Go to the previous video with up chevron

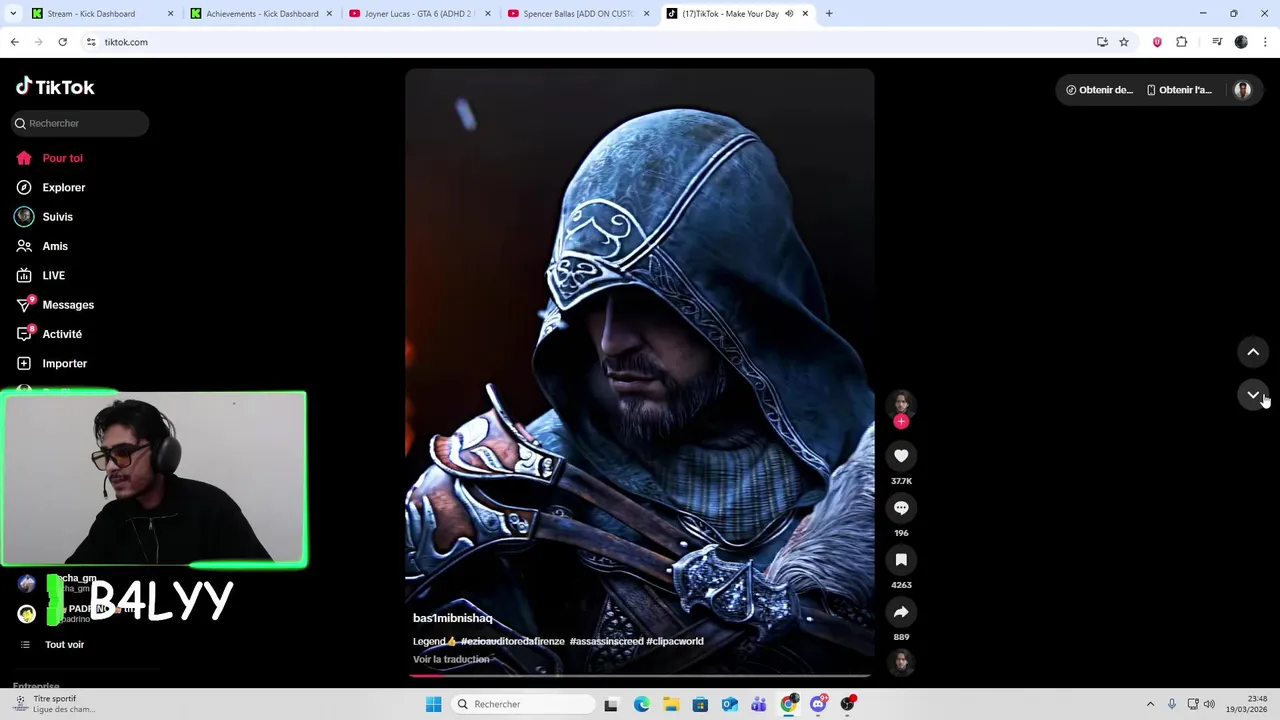tap(1253, 352)
